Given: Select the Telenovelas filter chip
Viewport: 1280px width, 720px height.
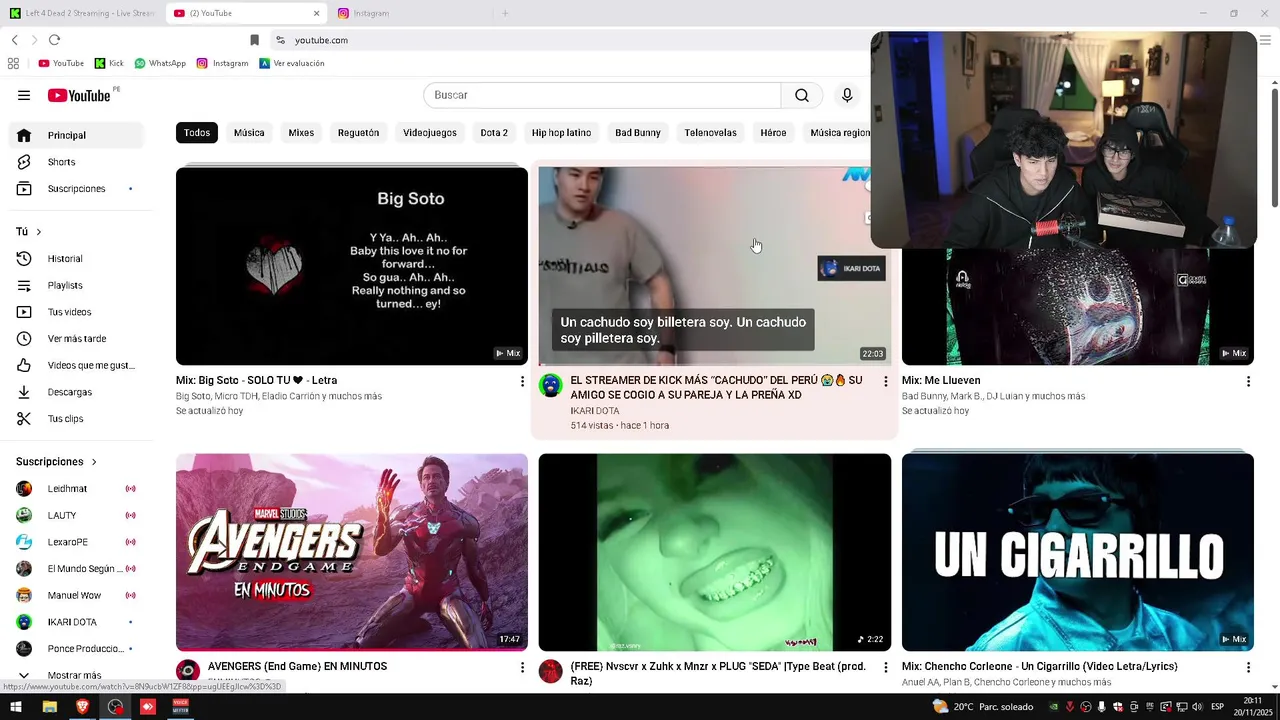Looking at the screenshot, I should point(710,133).
